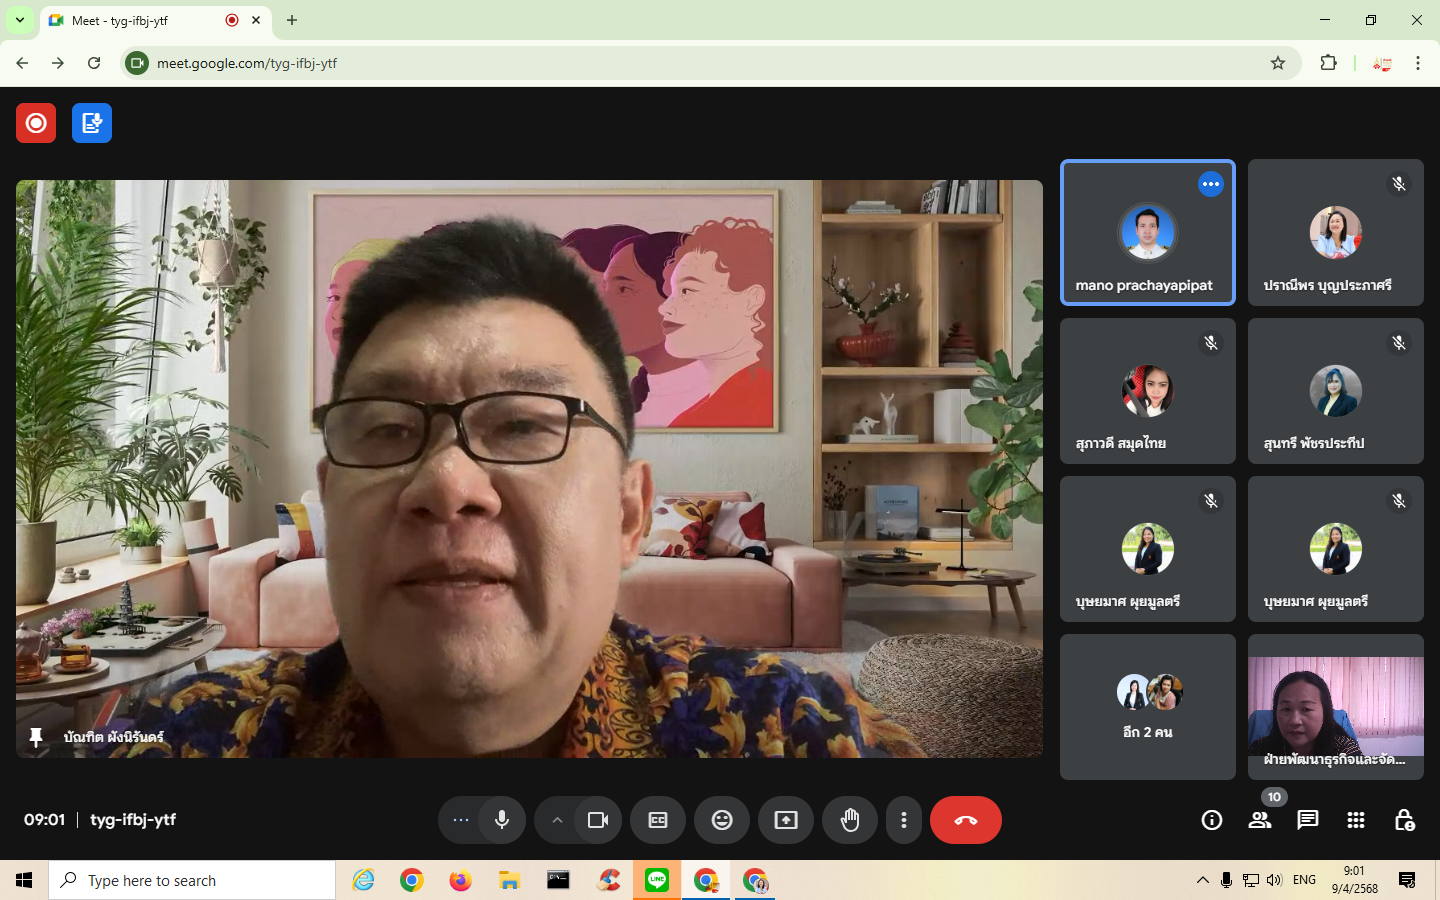
Task: Click the meeting code tyg-ifbj-ytf text
Action: click(x=133, y=819)
